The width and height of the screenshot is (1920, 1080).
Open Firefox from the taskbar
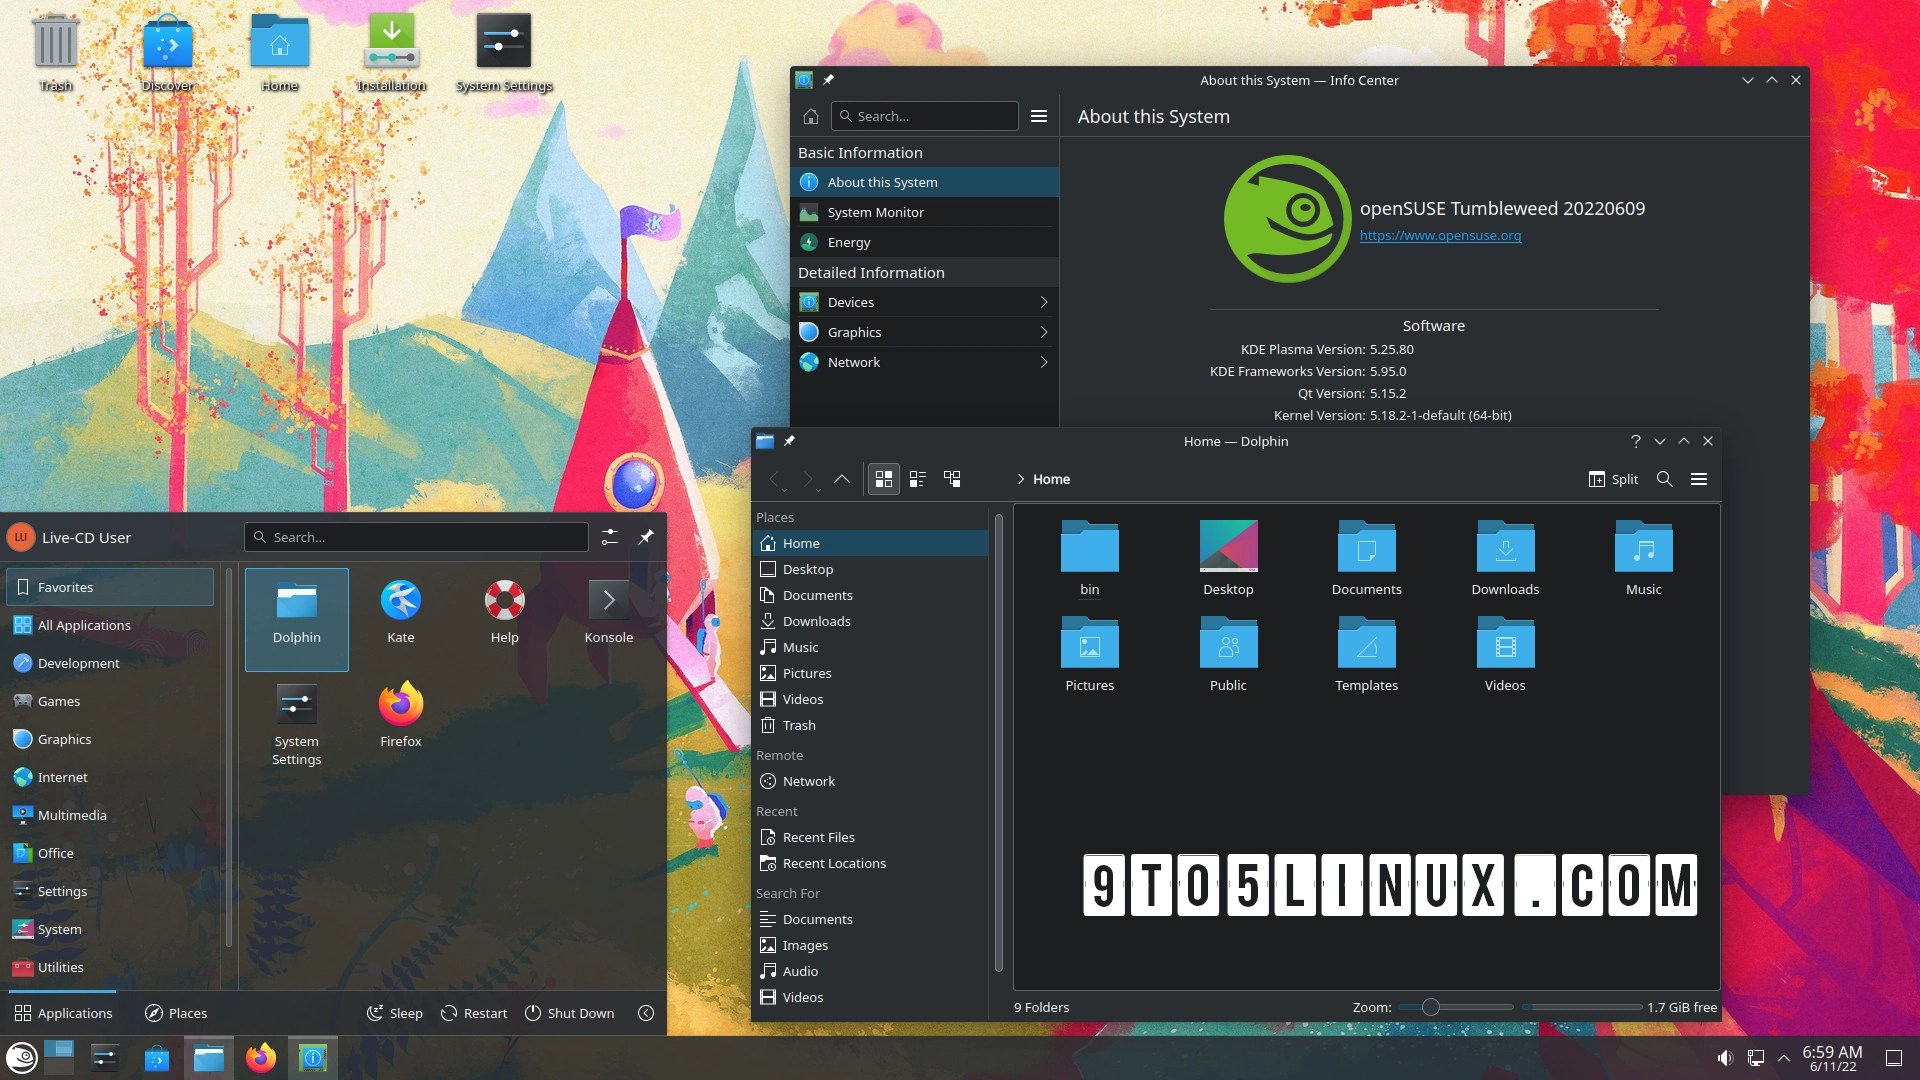[x=261, y=1057]
